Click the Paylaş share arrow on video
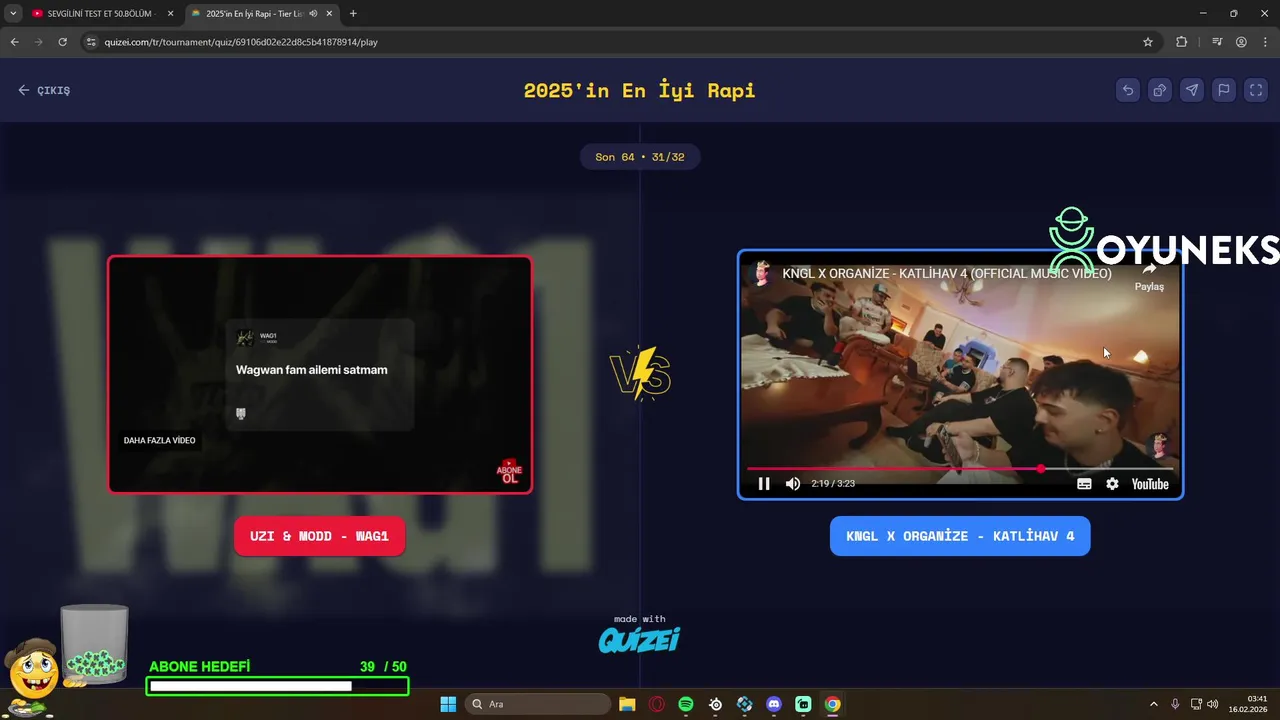This screenshot has height=720, width=1280. (x=1149, y=277)
